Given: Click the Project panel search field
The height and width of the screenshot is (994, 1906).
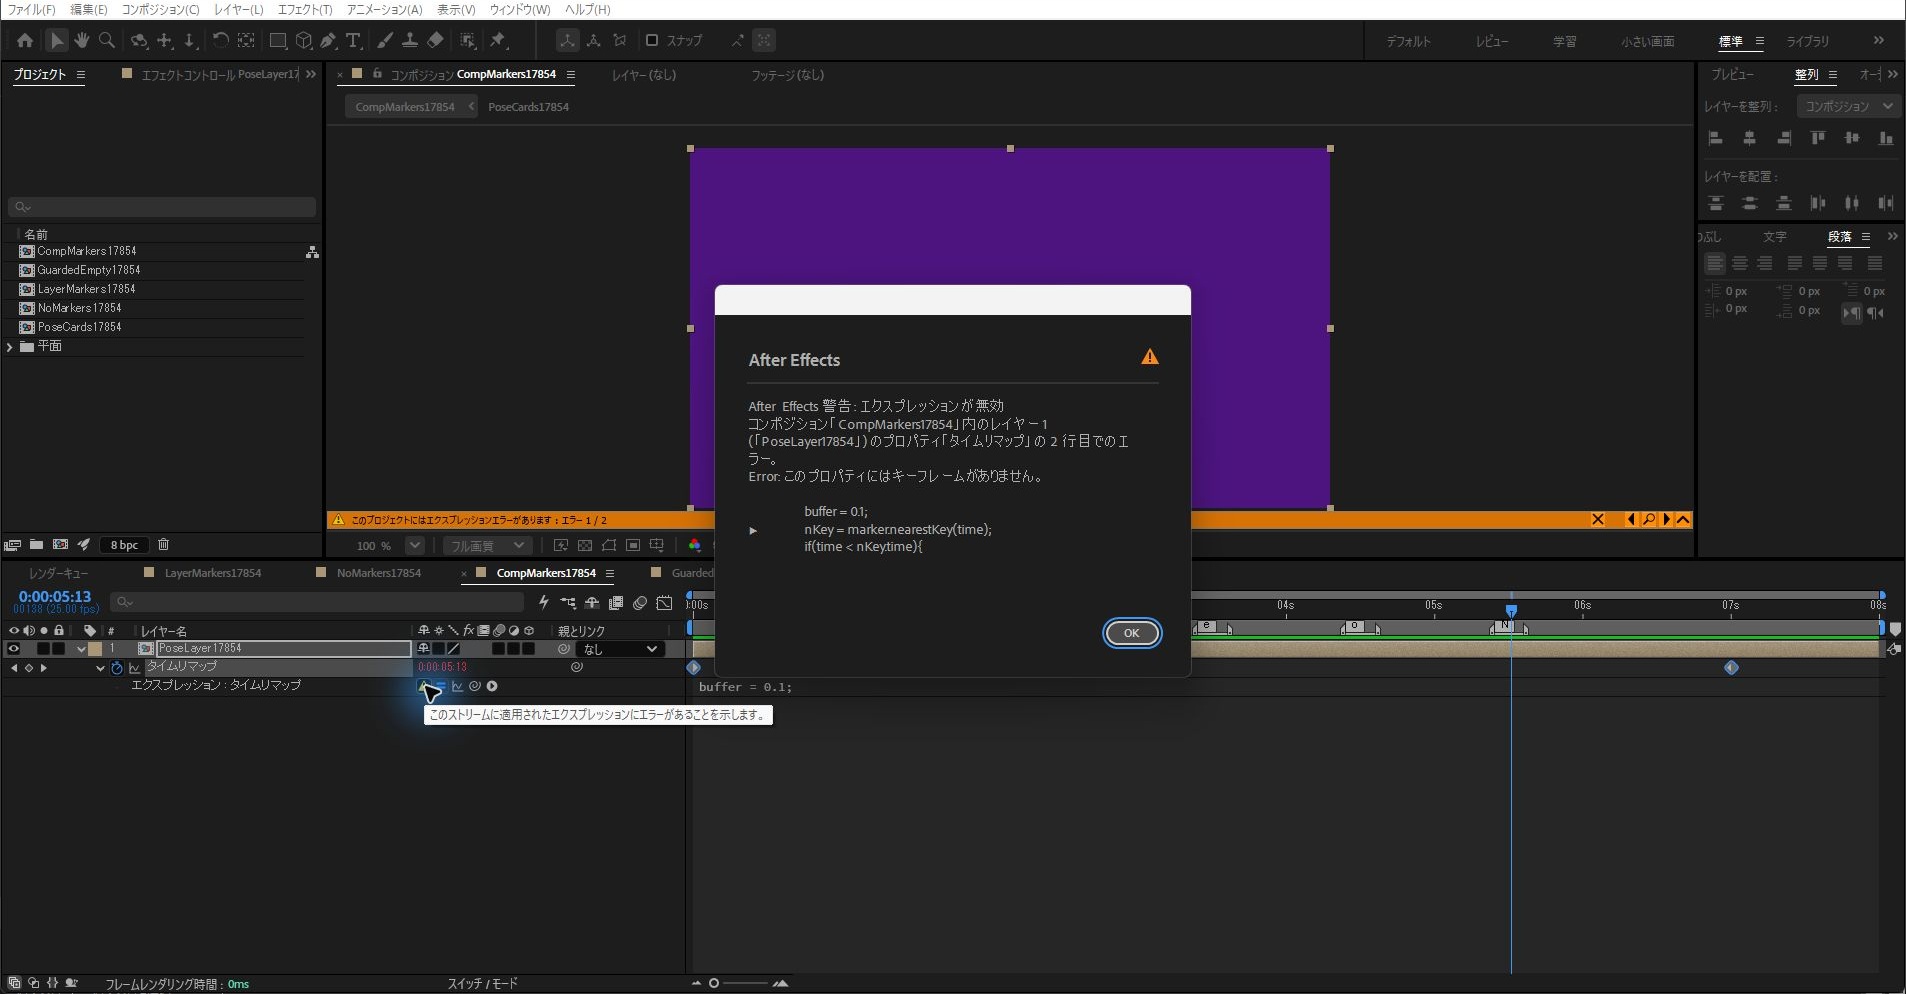Looking at the screenshot, I should pyautogui.click(x=162, y=207).
